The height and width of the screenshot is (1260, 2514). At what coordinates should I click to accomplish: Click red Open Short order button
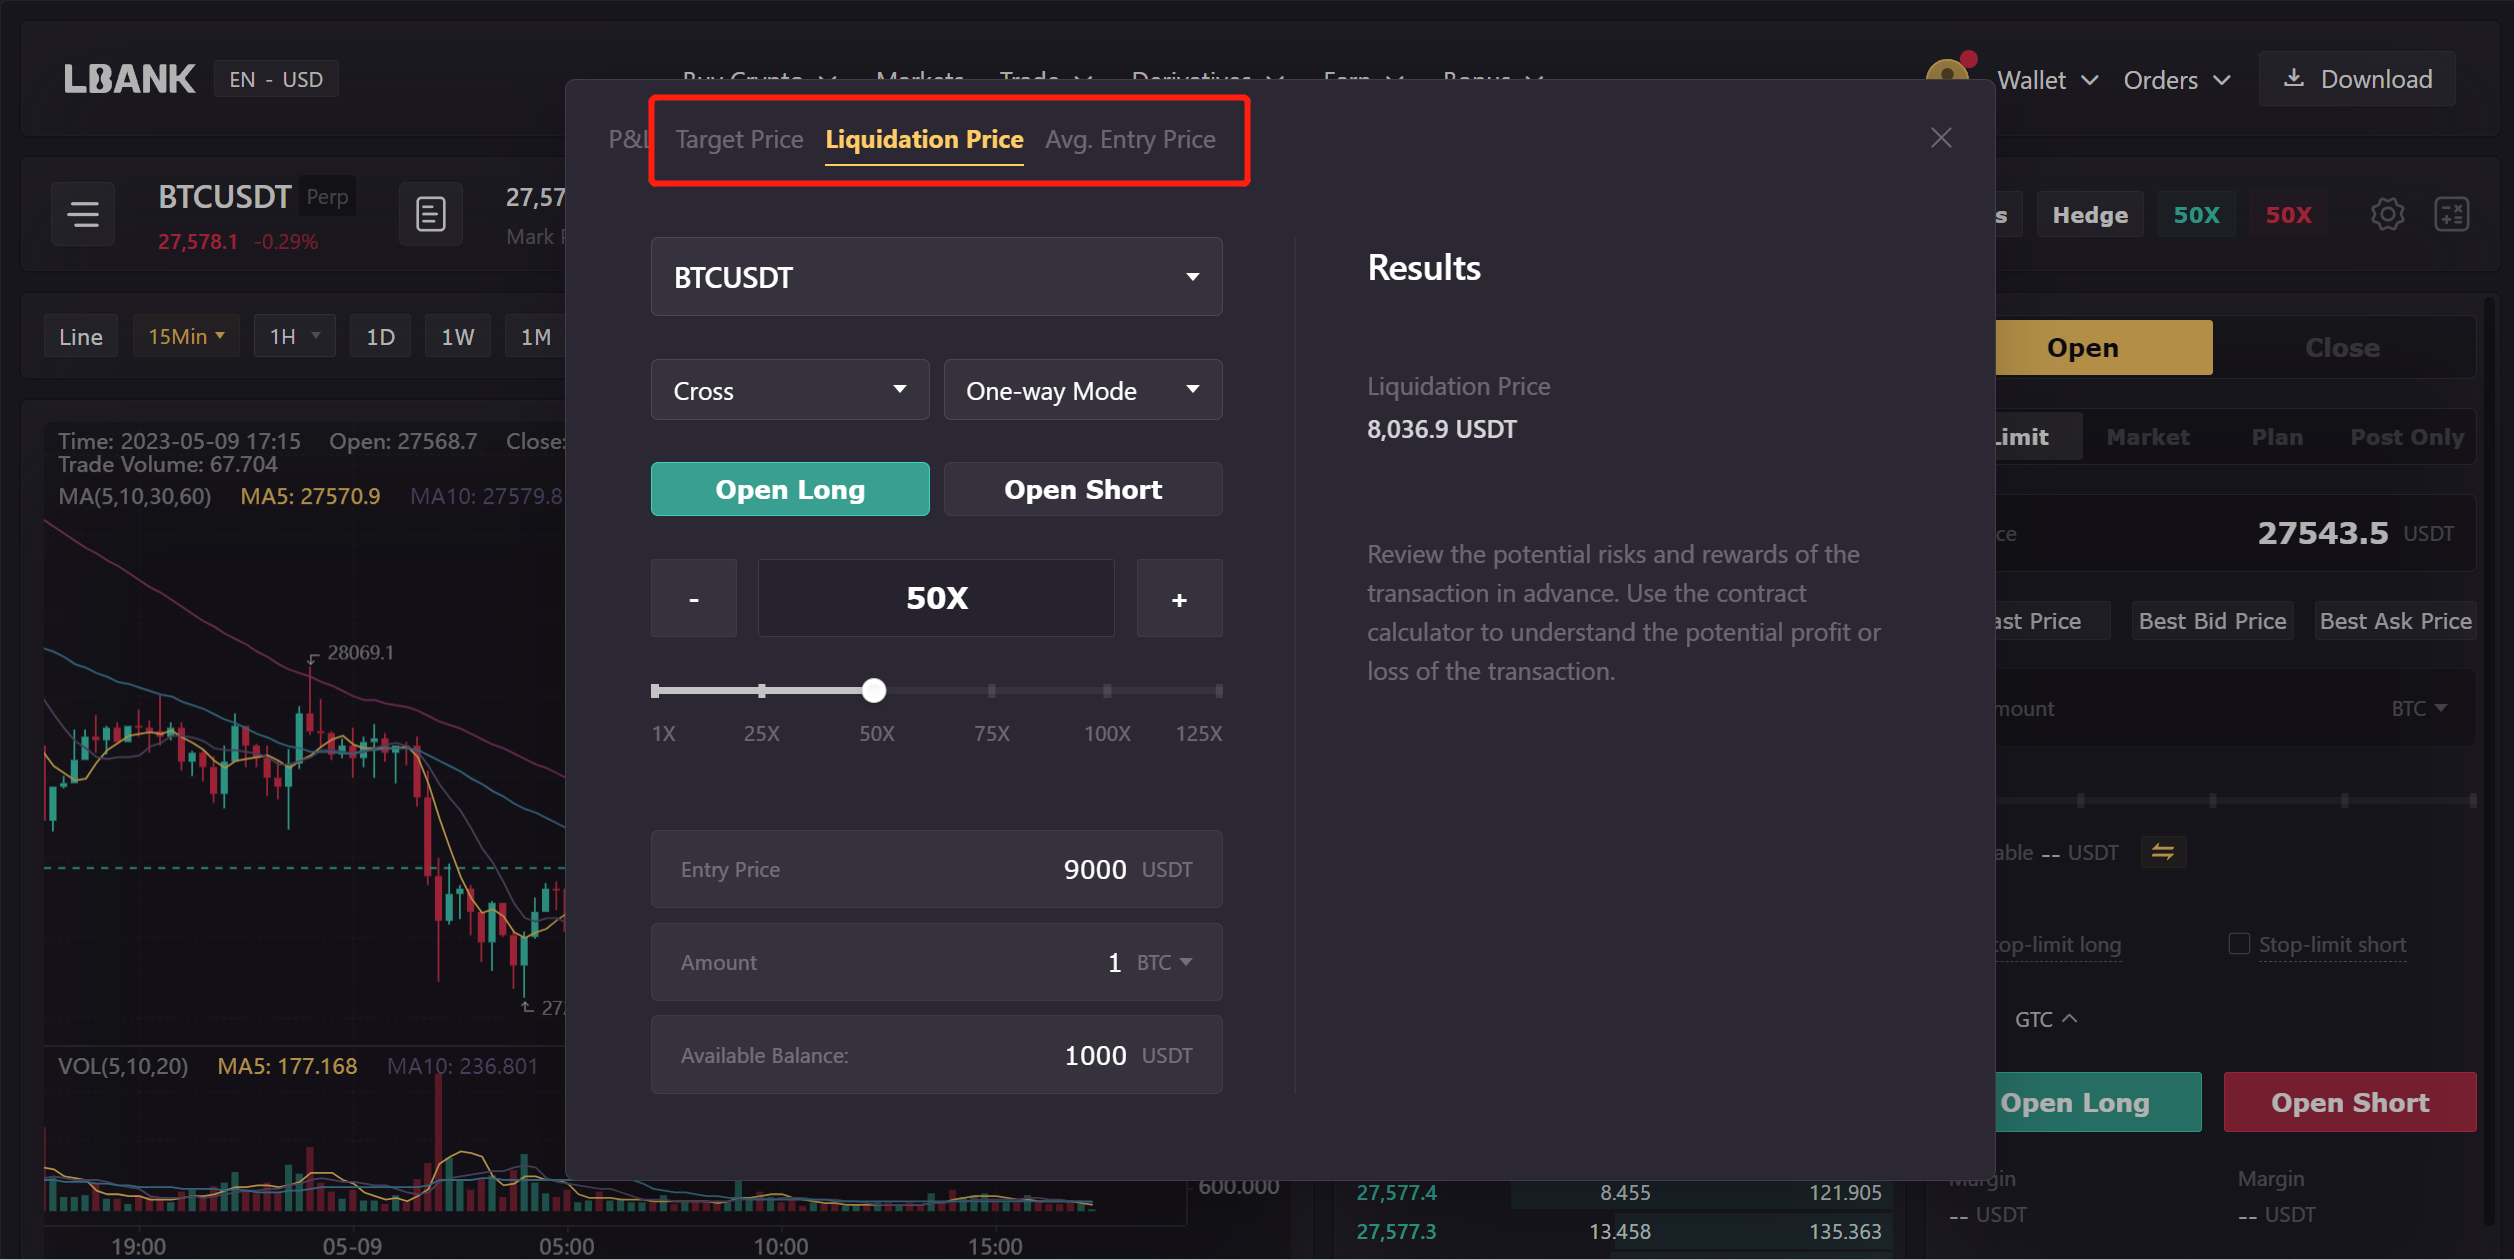pos(2349,1102)
